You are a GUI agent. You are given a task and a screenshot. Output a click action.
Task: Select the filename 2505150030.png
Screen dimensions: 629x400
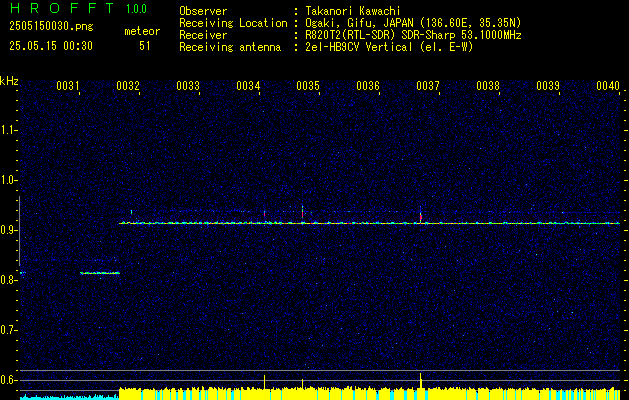point(51,27)
